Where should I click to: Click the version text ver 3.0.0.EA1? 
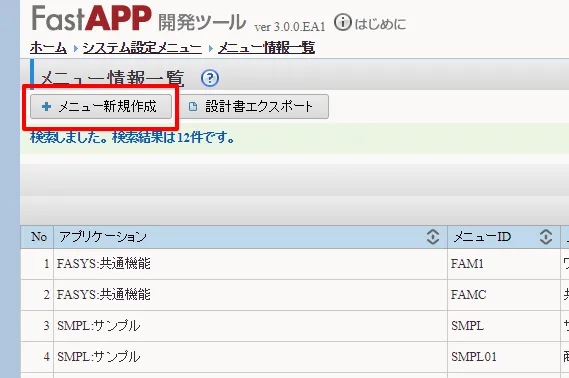click(x=290, y=27)
